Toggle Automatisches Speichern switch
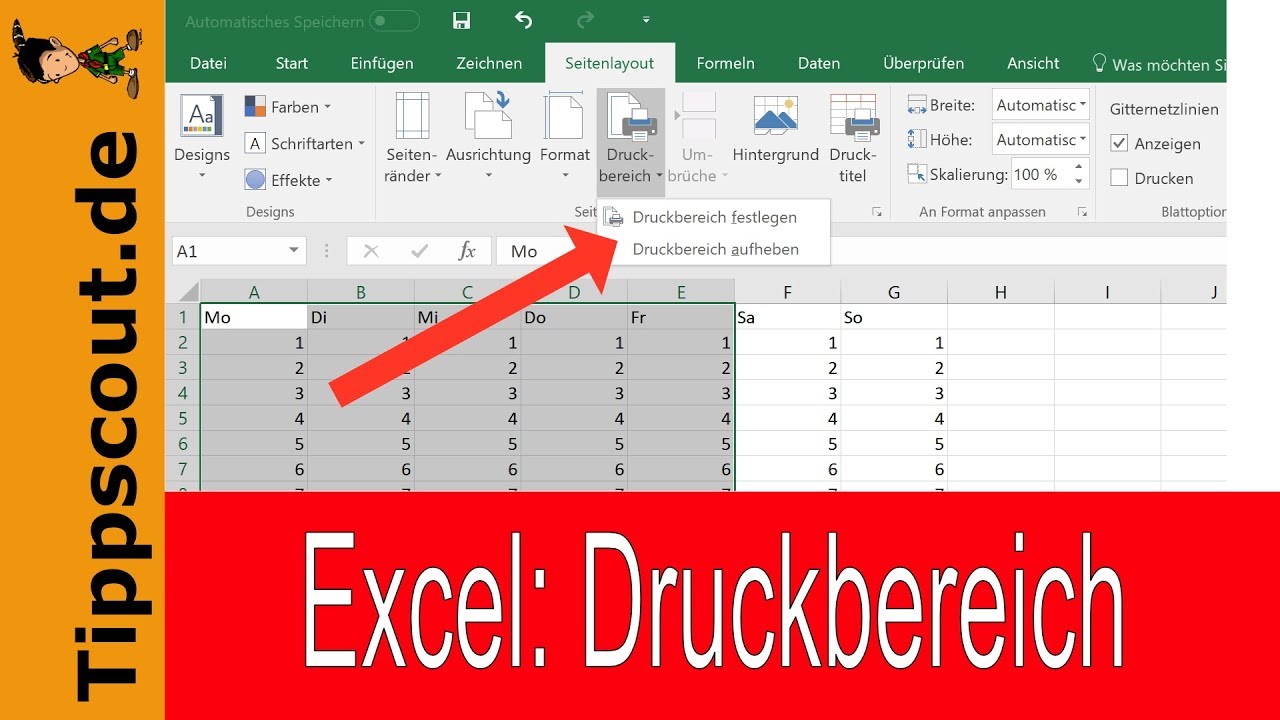This screenshot has height=720, width=1280. point(394,21)
